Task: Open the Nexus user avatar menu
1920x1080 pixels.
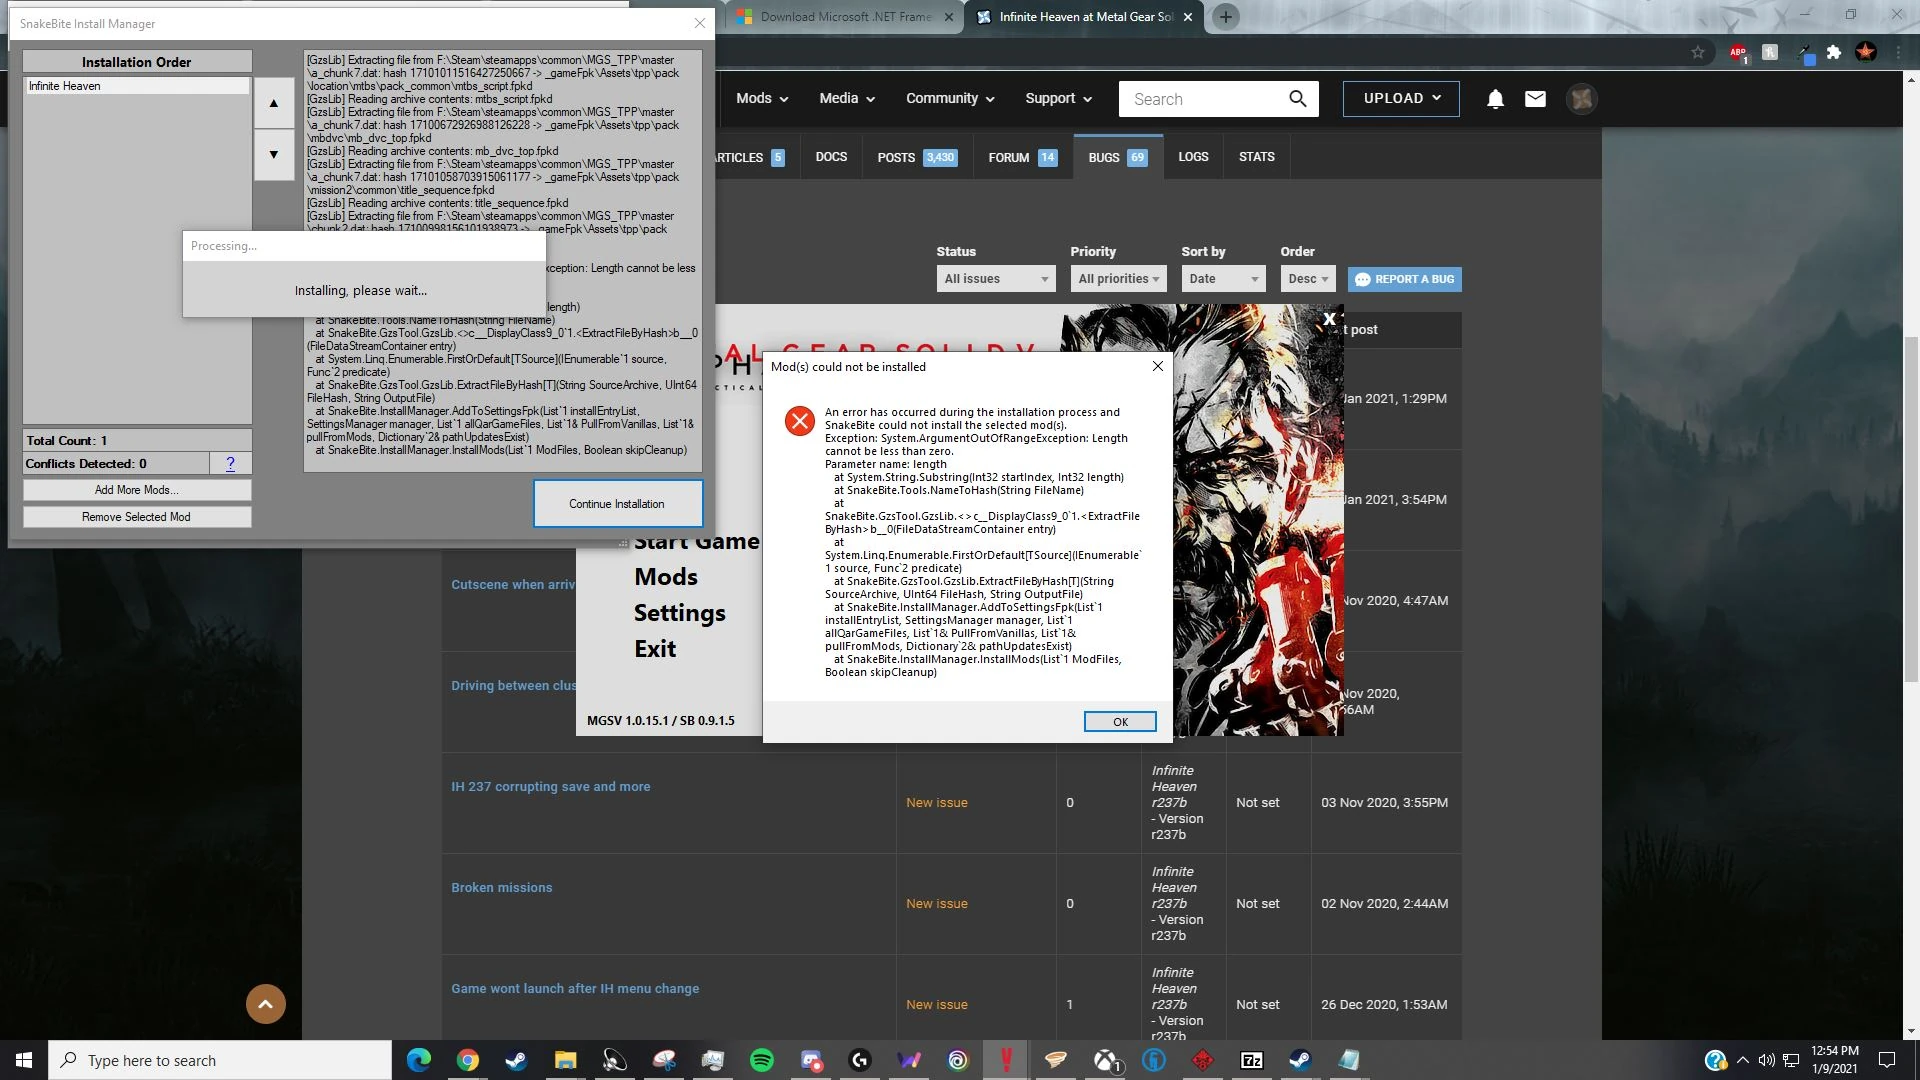Action: pos(1581,99)
